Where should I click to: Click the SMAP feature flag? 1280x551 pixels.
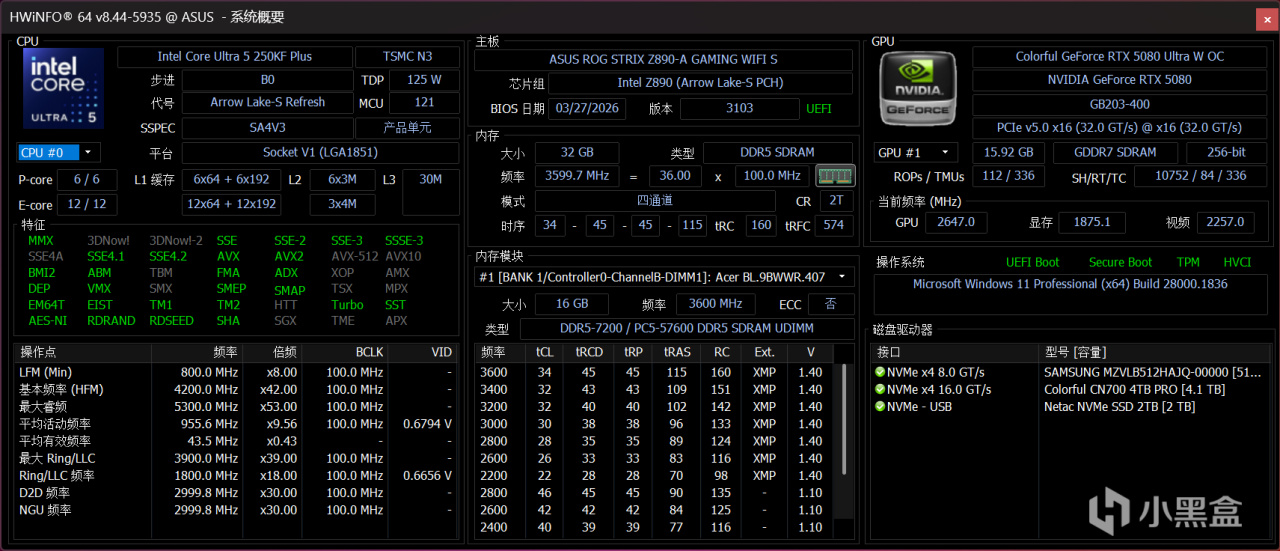click(x=290, y=290)
